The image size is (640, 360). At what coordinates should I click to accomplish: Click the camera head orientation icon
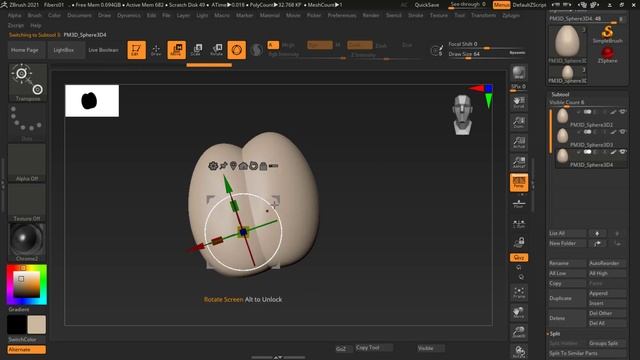click(x=463, y=115)
